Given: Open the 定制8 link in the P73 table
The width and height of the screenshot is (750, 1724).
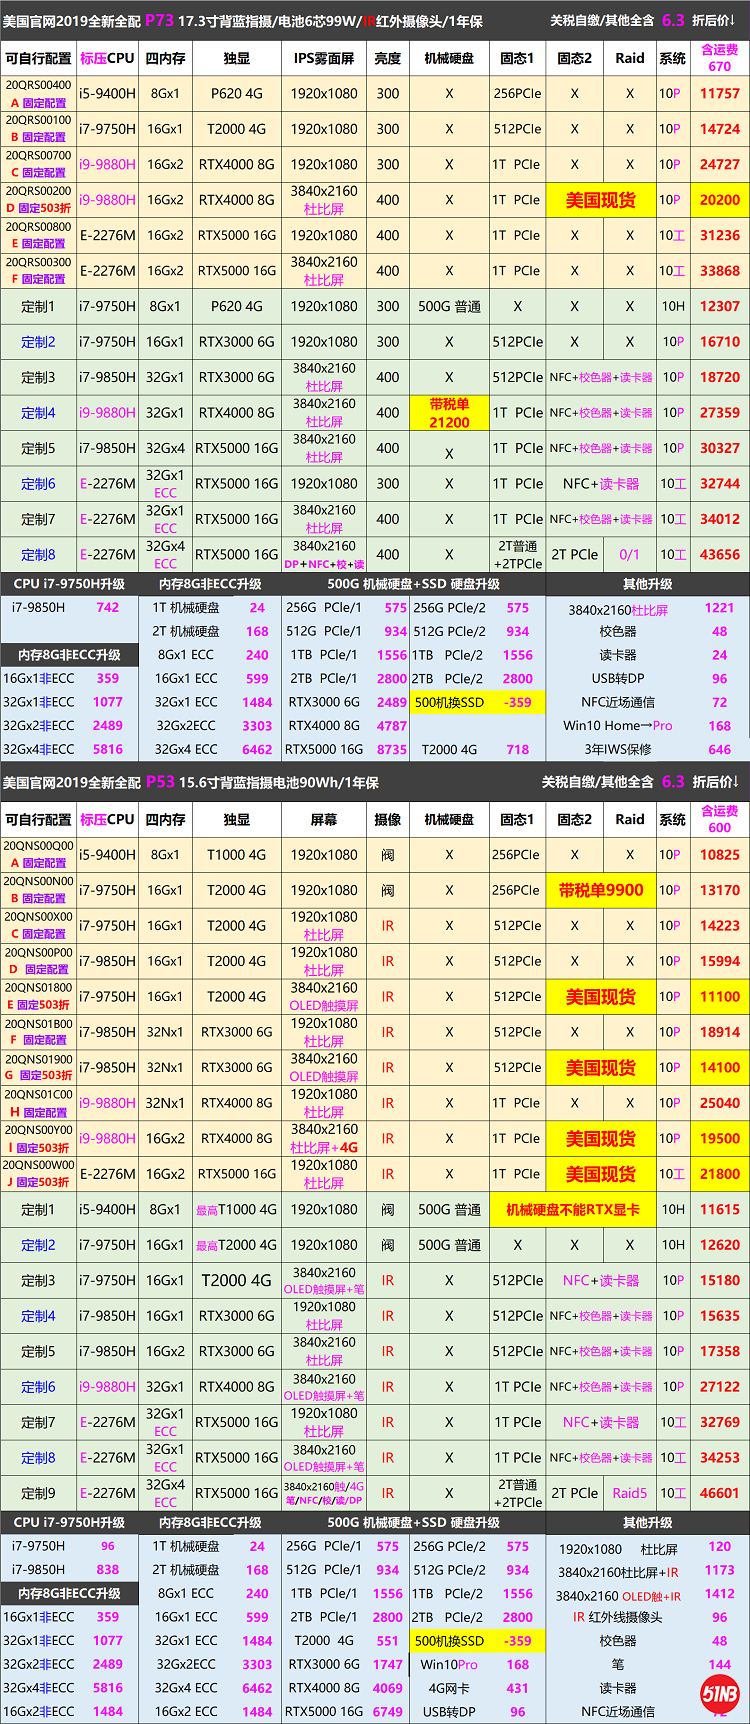Looking at the screenshot, I should [x=38, y=555].
